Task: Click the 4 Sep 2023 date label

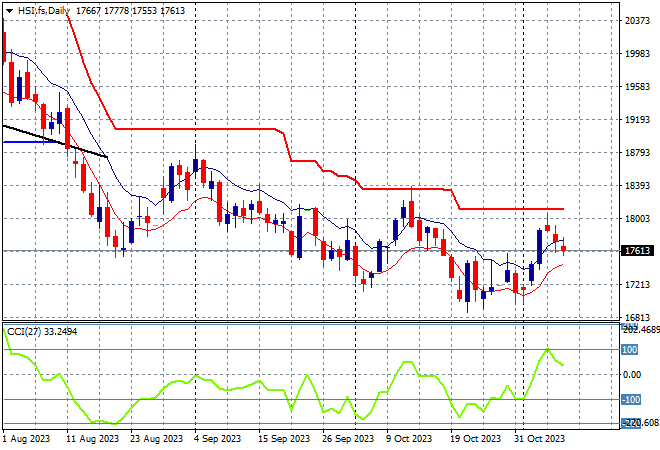Action: pos(218,439)
